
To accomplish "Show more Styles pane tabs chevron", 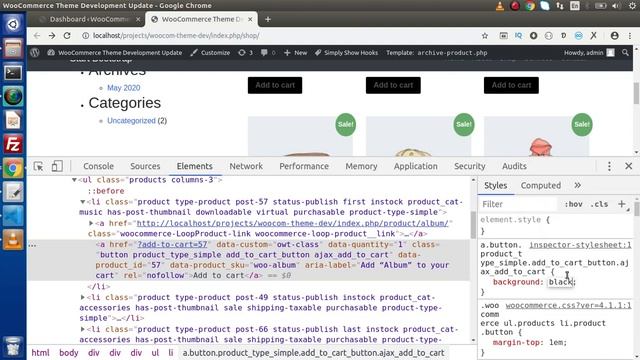I will (x=578, y=185).
